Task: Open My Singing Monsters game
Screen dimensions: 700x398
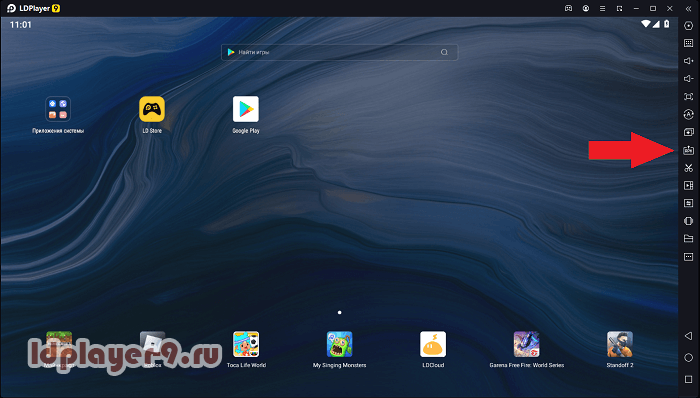Action: pos(339,344)
